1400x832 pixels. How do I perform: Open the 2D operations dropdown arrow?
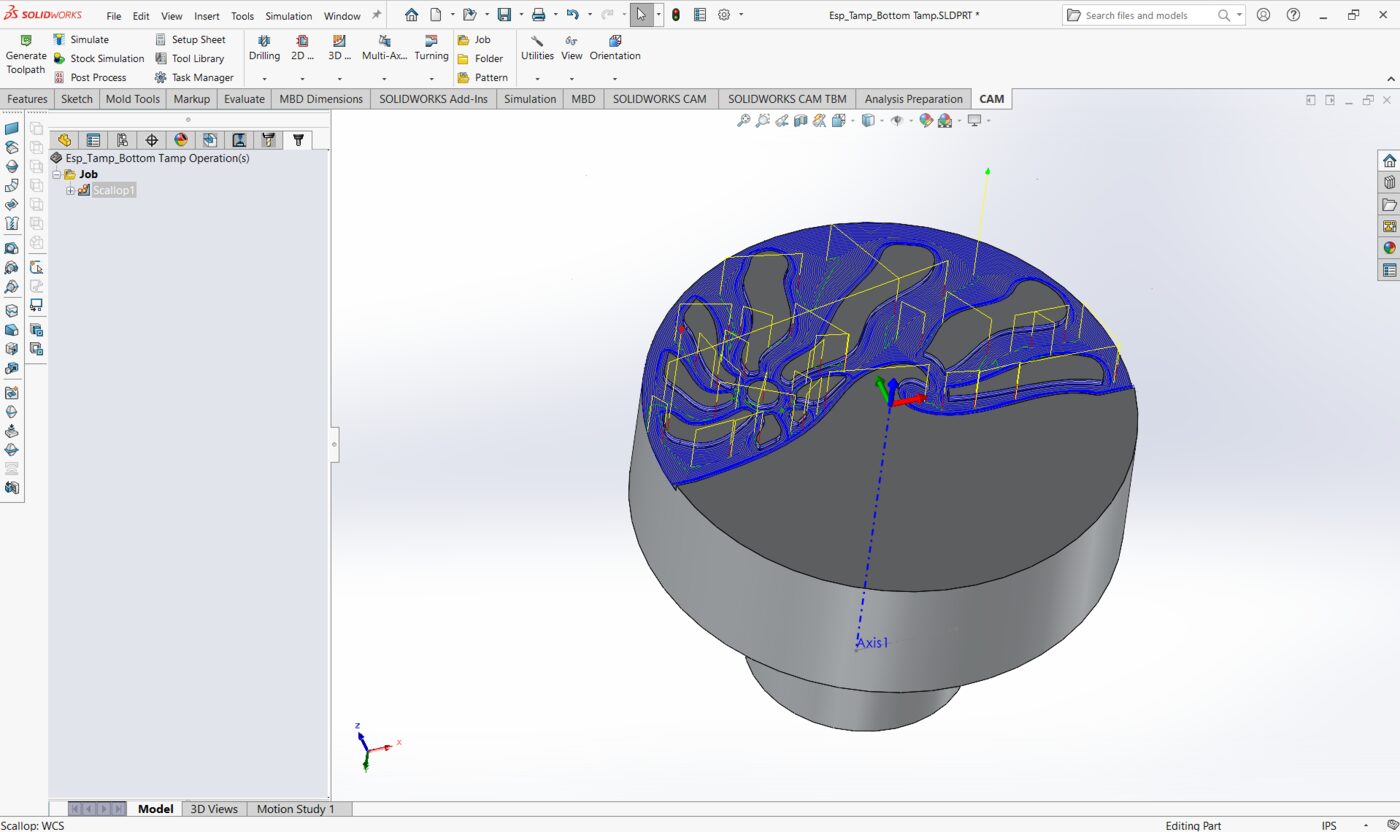302,78
